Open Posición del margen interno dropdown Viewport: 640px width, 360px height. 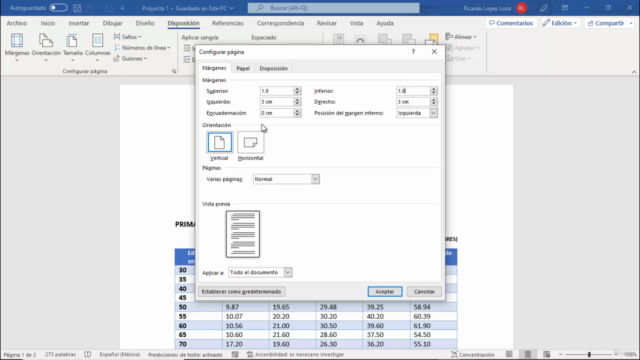[417, 113]
